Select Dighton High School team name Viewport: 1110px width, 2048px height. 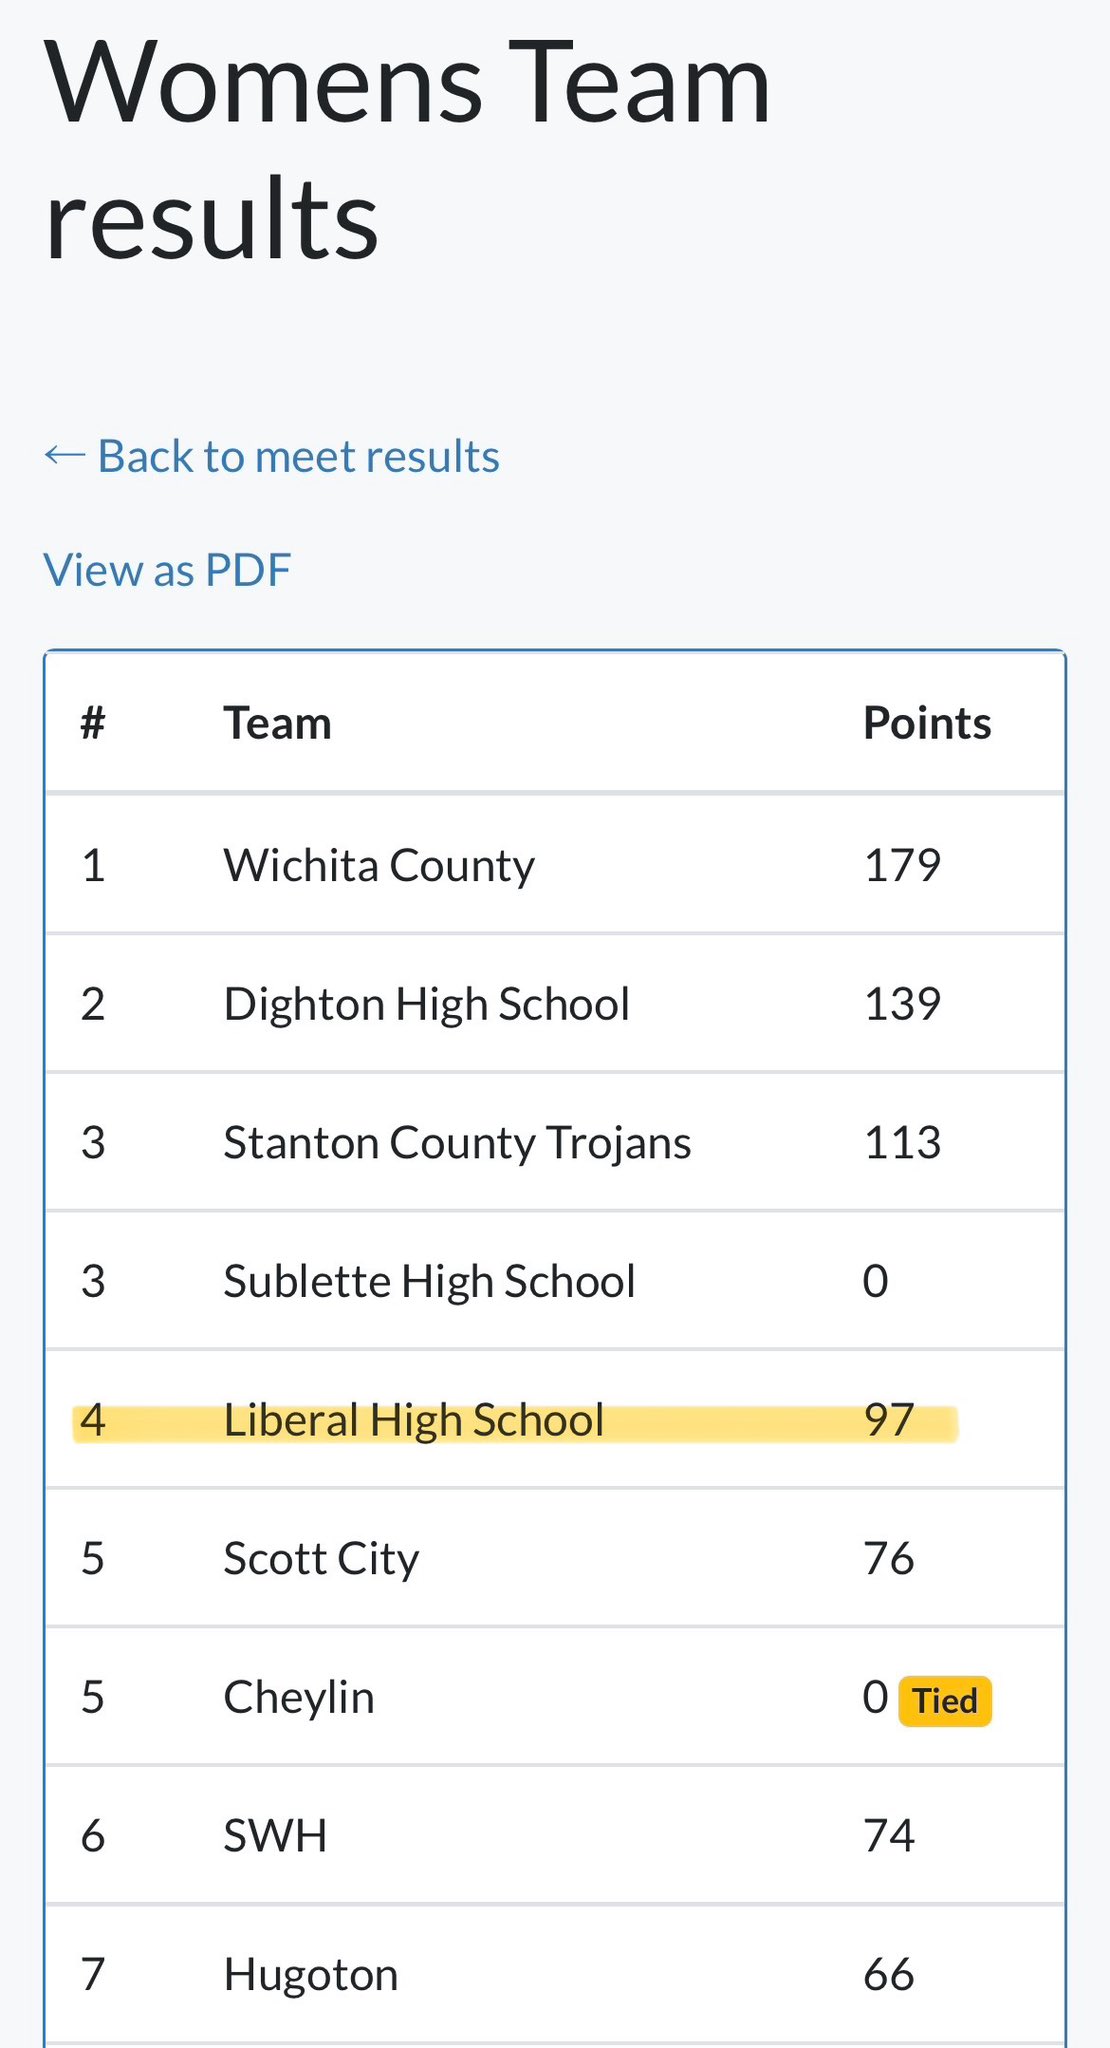[x=427, y=1004]
